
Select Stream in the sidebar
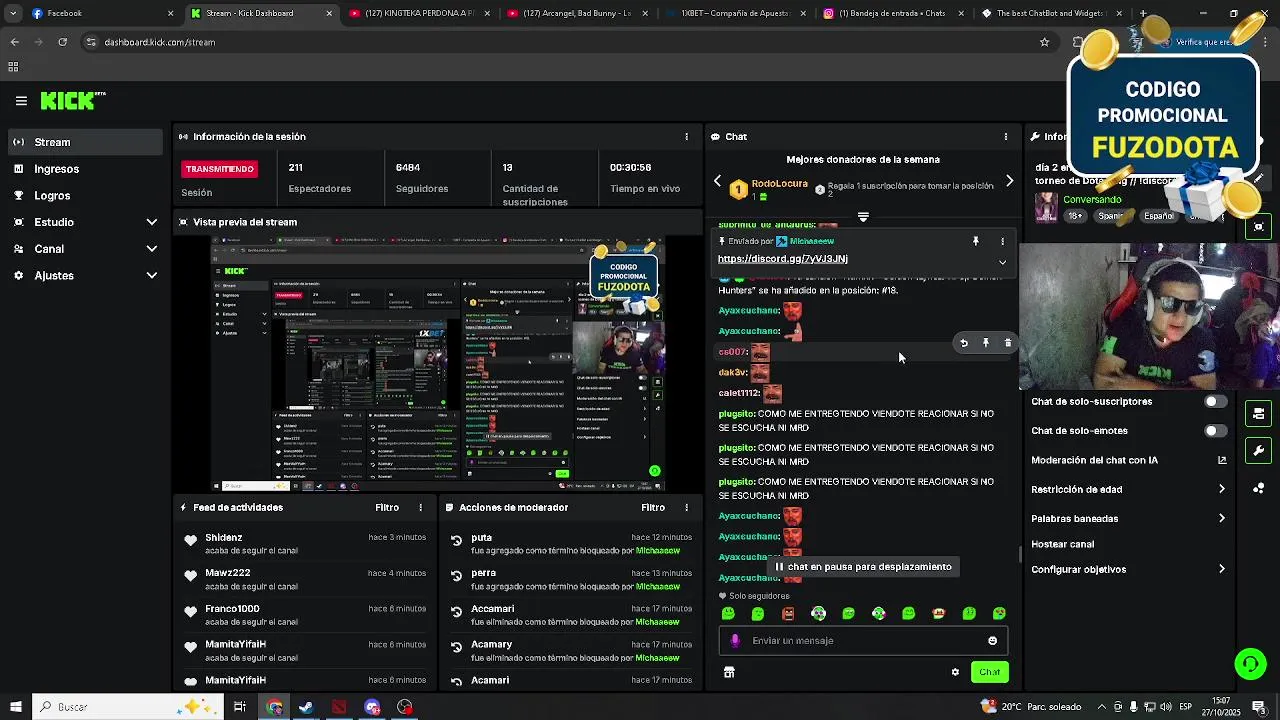[x=85, y=142]
